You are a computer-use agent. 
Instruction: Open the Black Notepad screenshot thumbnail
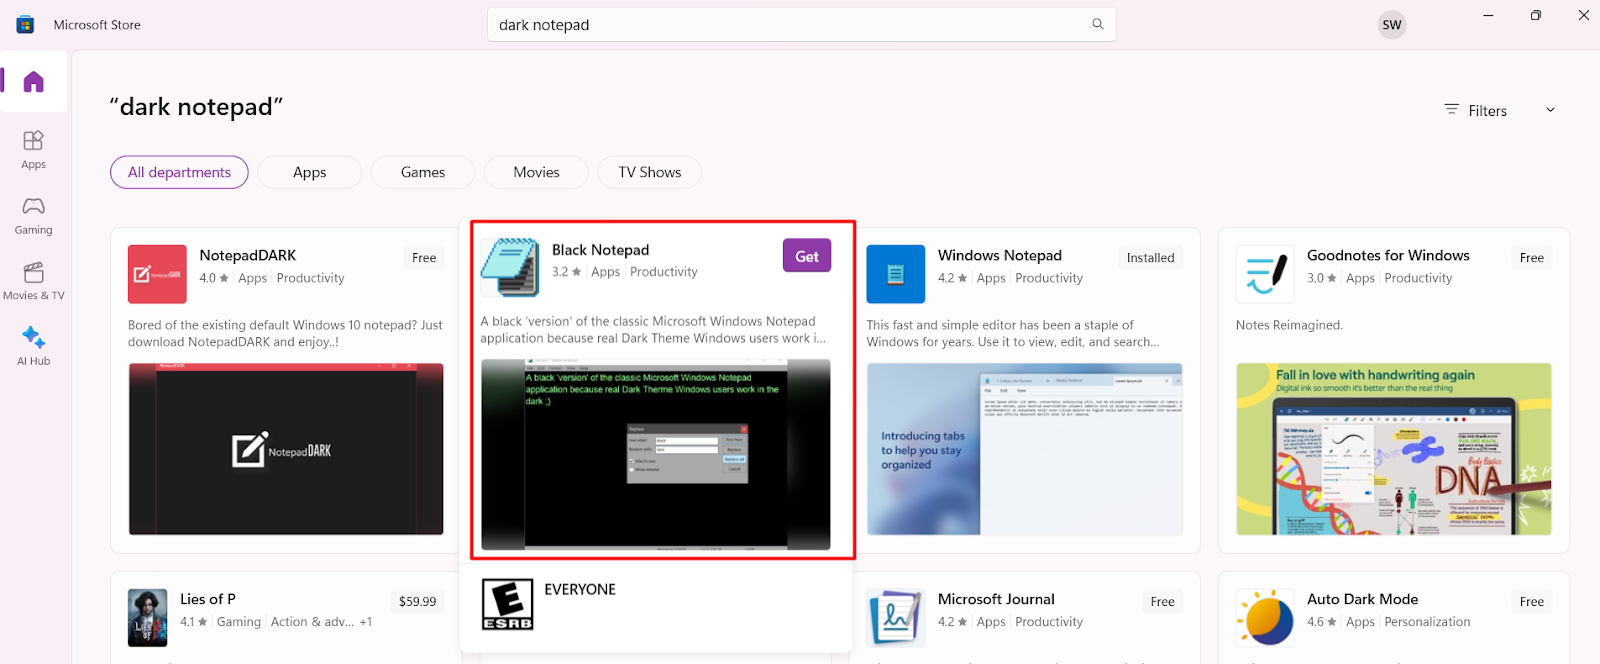(656, 454)
